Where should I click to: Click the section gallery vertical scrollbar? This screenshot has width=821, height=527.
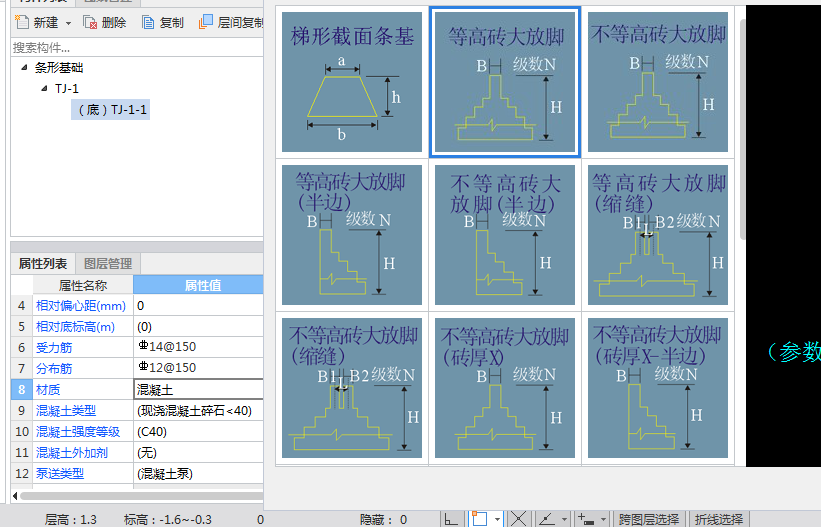[x=742, y=128]
